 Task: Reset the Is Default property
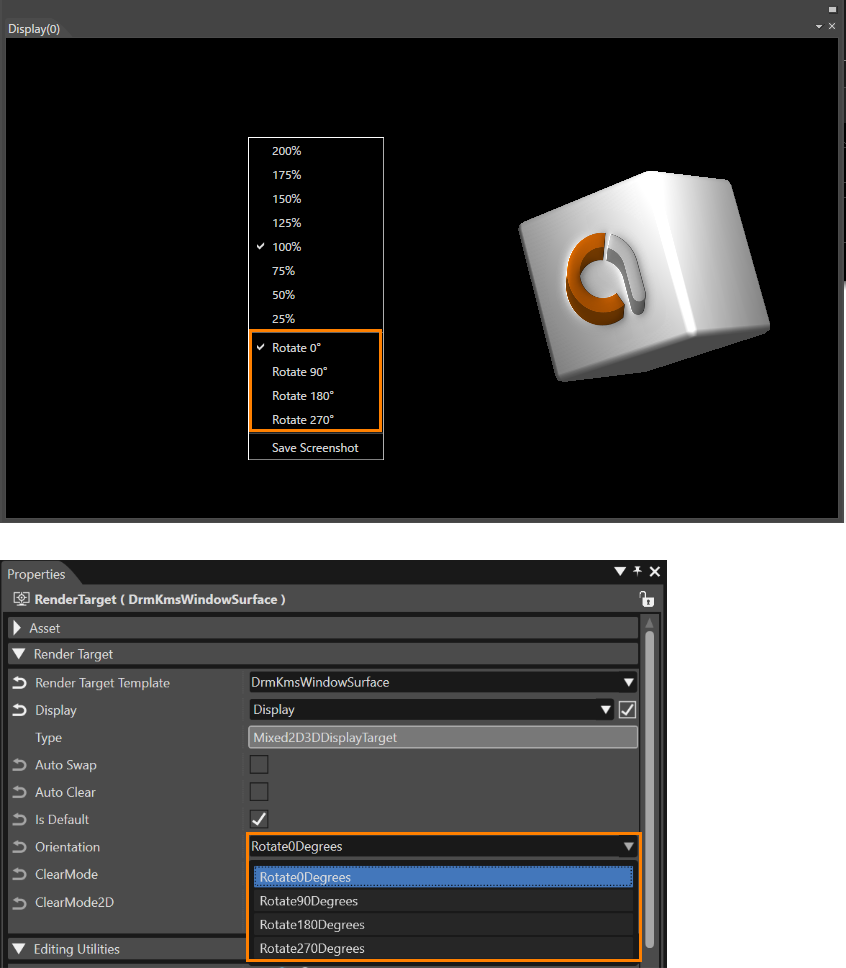[x=20, y=819]
